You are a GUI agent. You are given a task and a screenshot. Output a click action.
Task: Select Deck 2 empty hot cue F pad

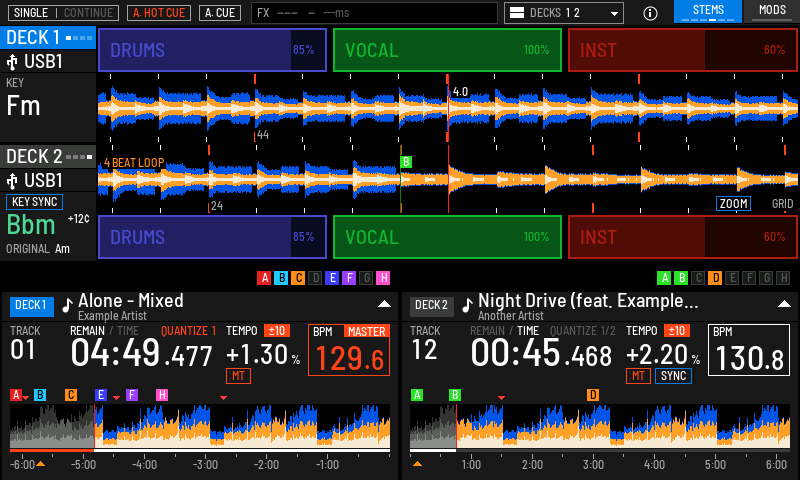(749, 278)
